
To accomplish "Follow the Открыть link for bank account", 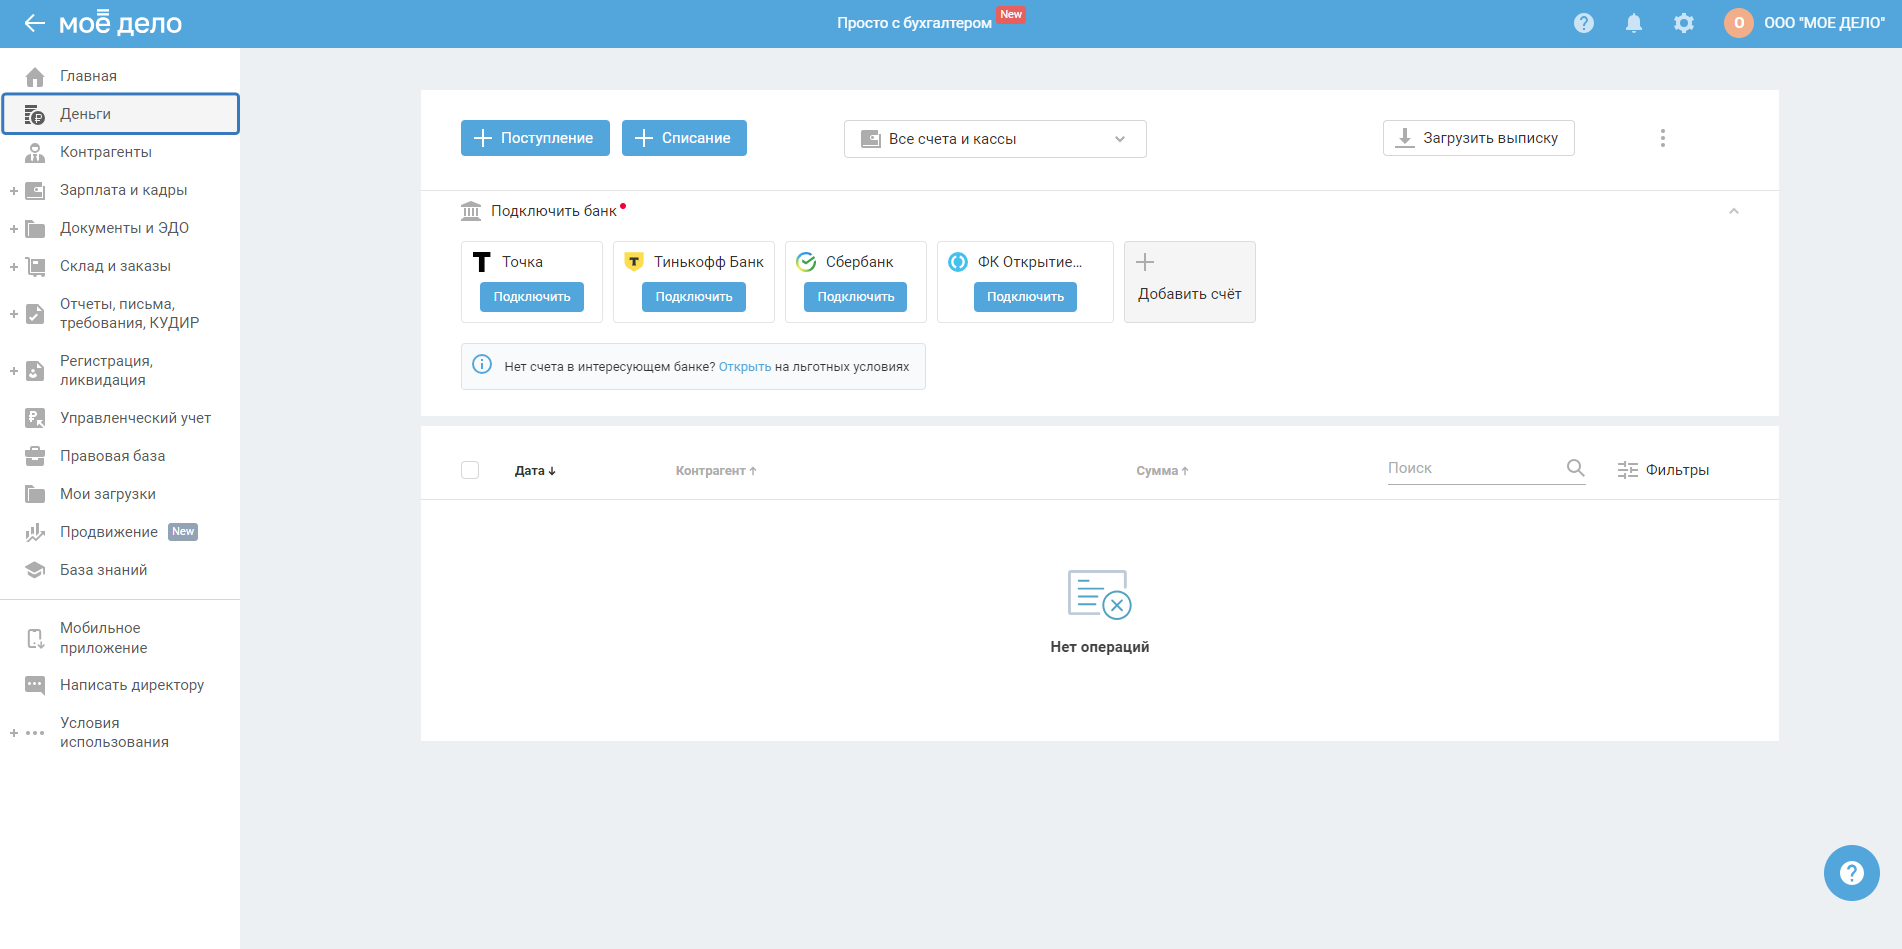I will pyautogui.click(x=745, y=367).
